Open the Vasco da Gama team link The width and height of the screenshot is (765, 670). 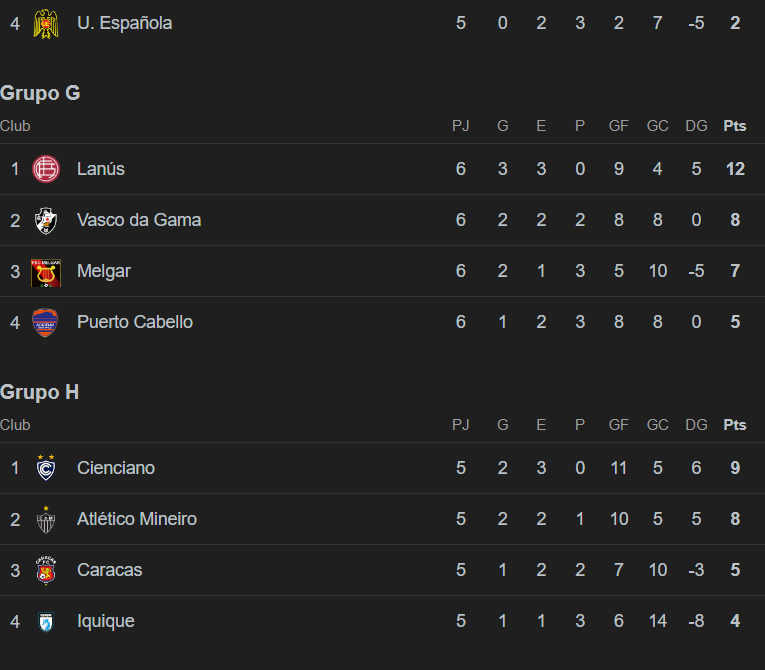[139, 220]
